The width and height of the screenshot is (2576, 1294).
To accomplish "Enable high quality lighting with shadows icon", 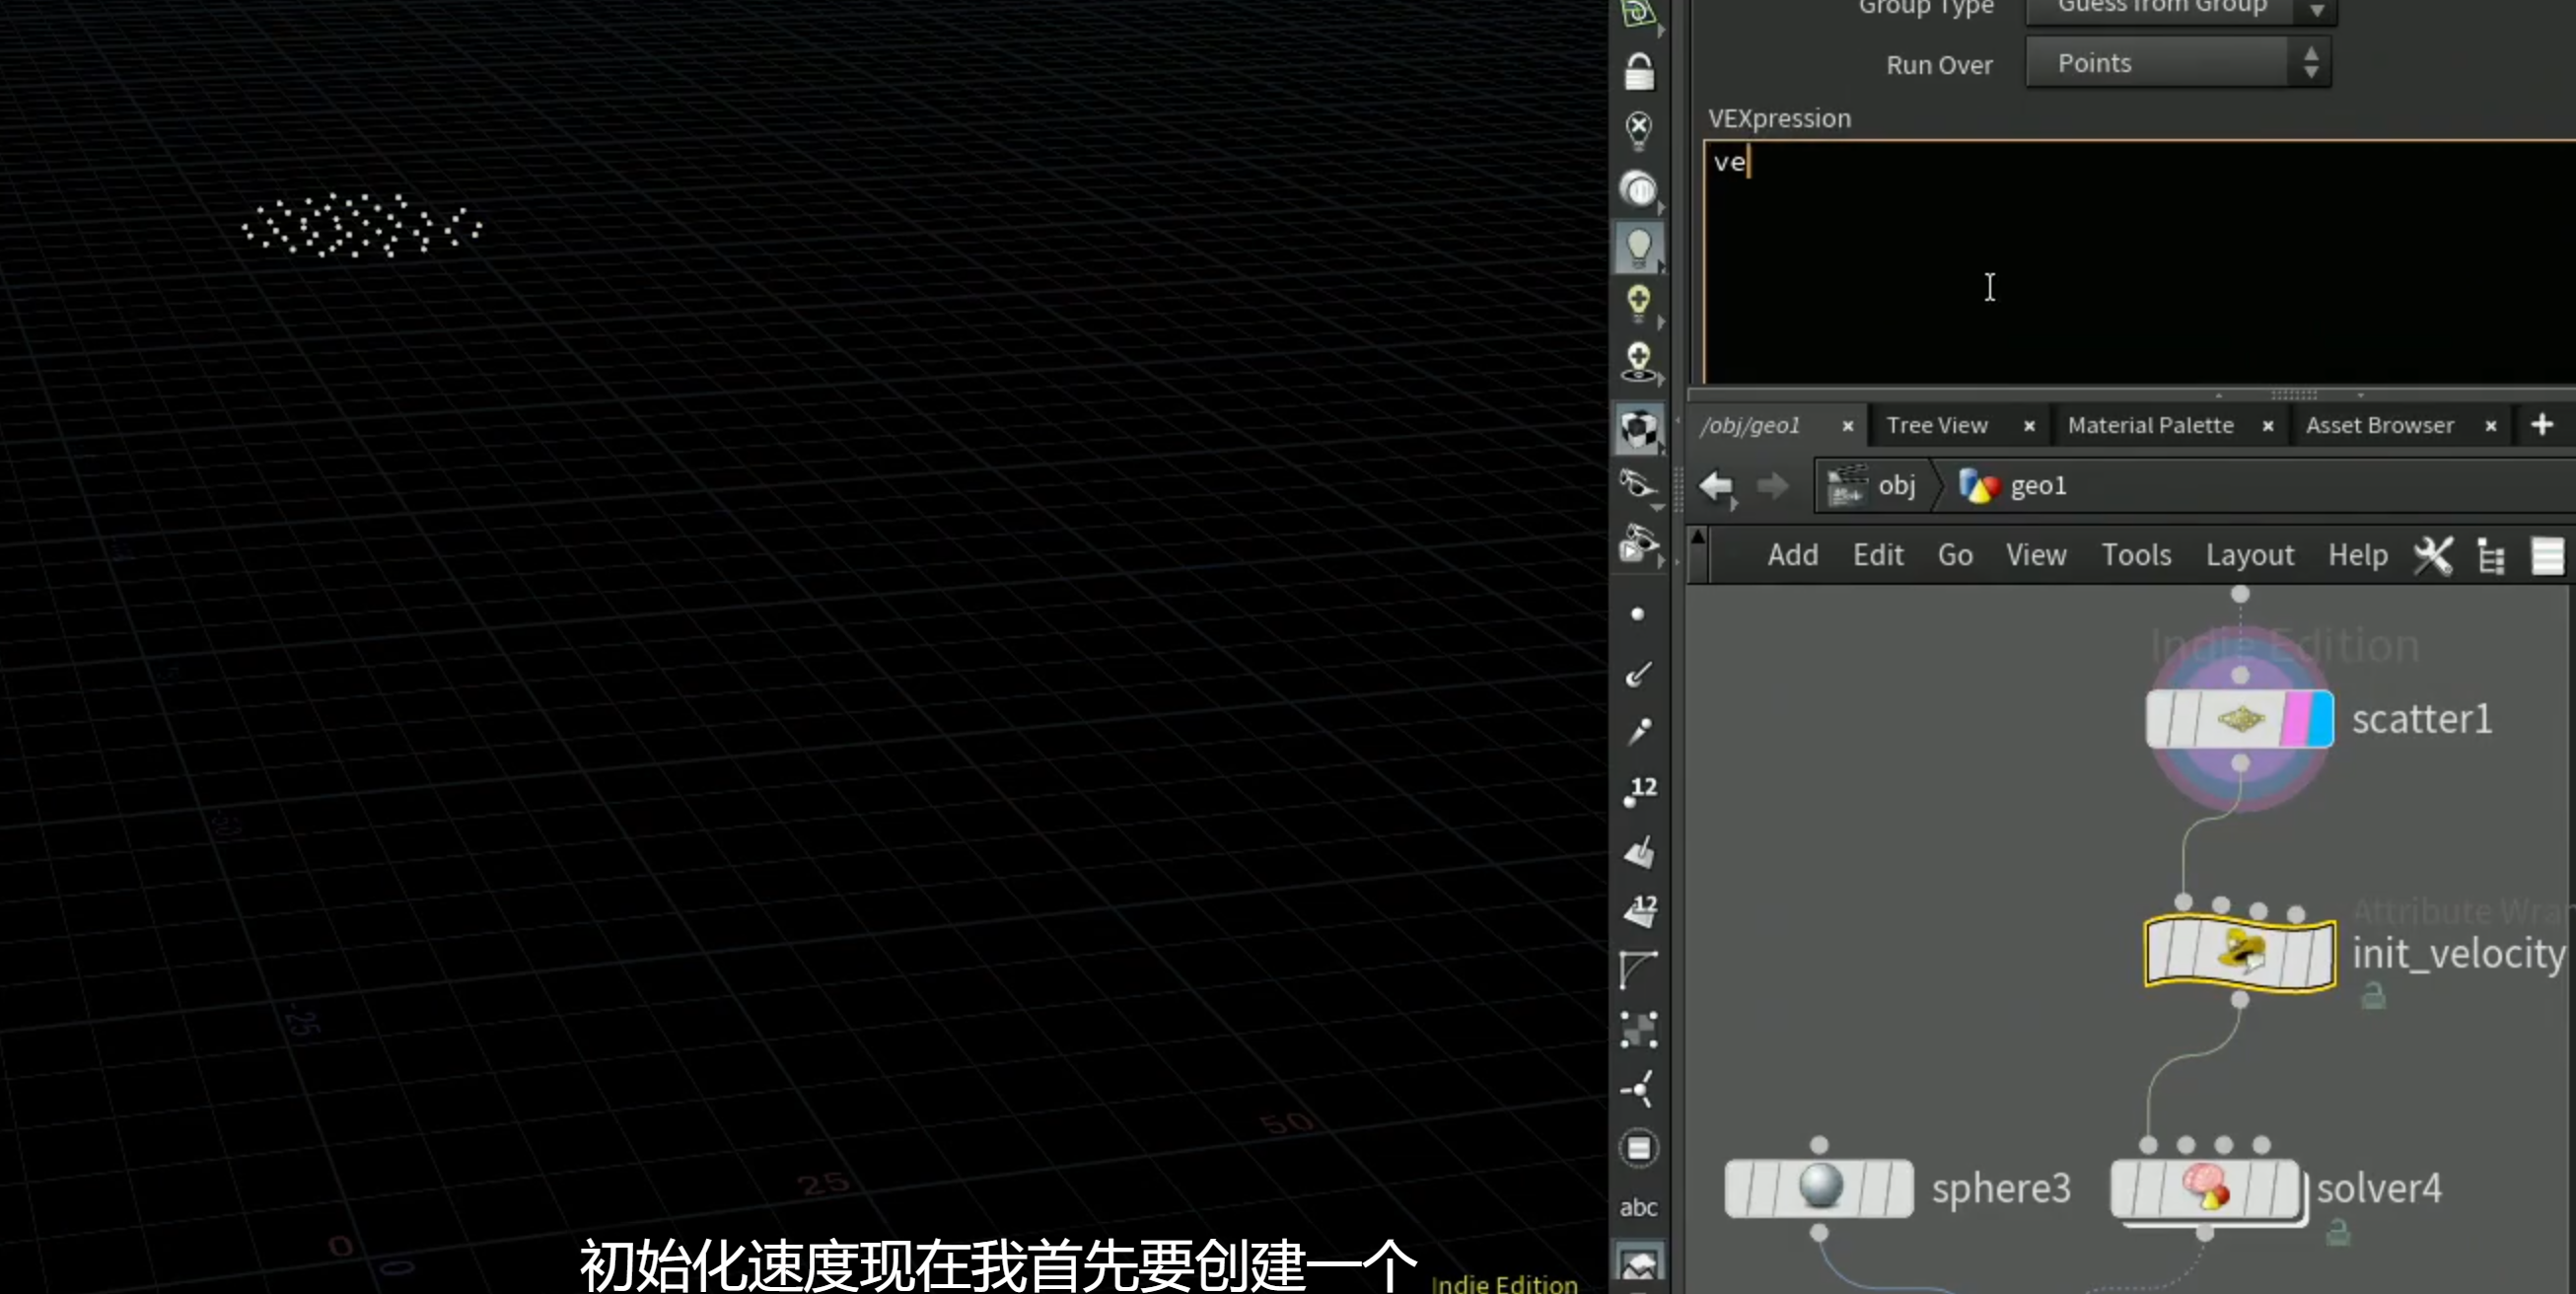I will tap(1638, 362).
